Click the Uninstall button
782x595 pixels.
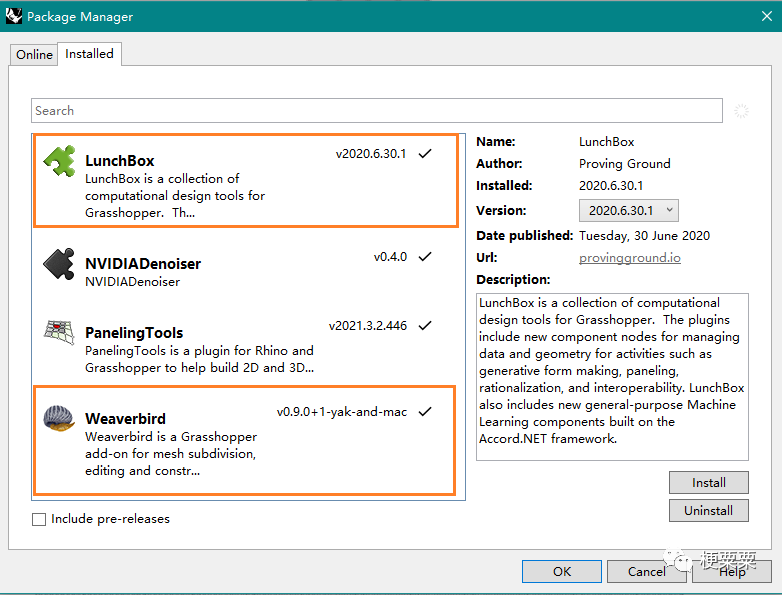pyautogui.click(x=709, y=511)
